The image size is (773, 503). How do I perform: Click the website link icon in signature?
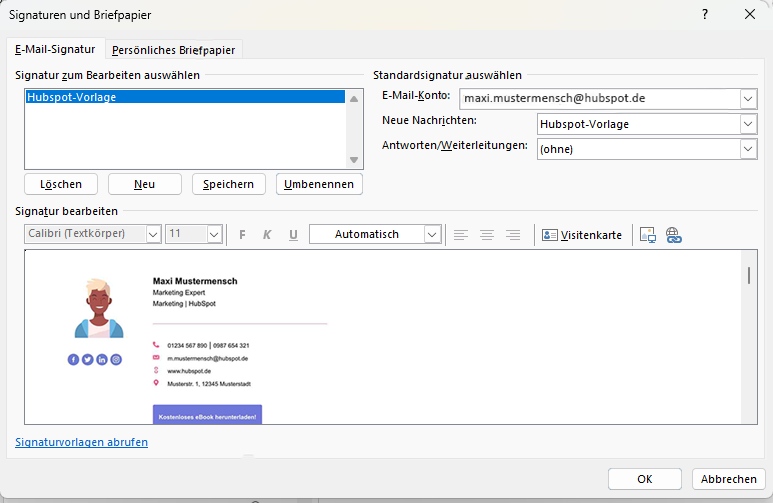156,370
